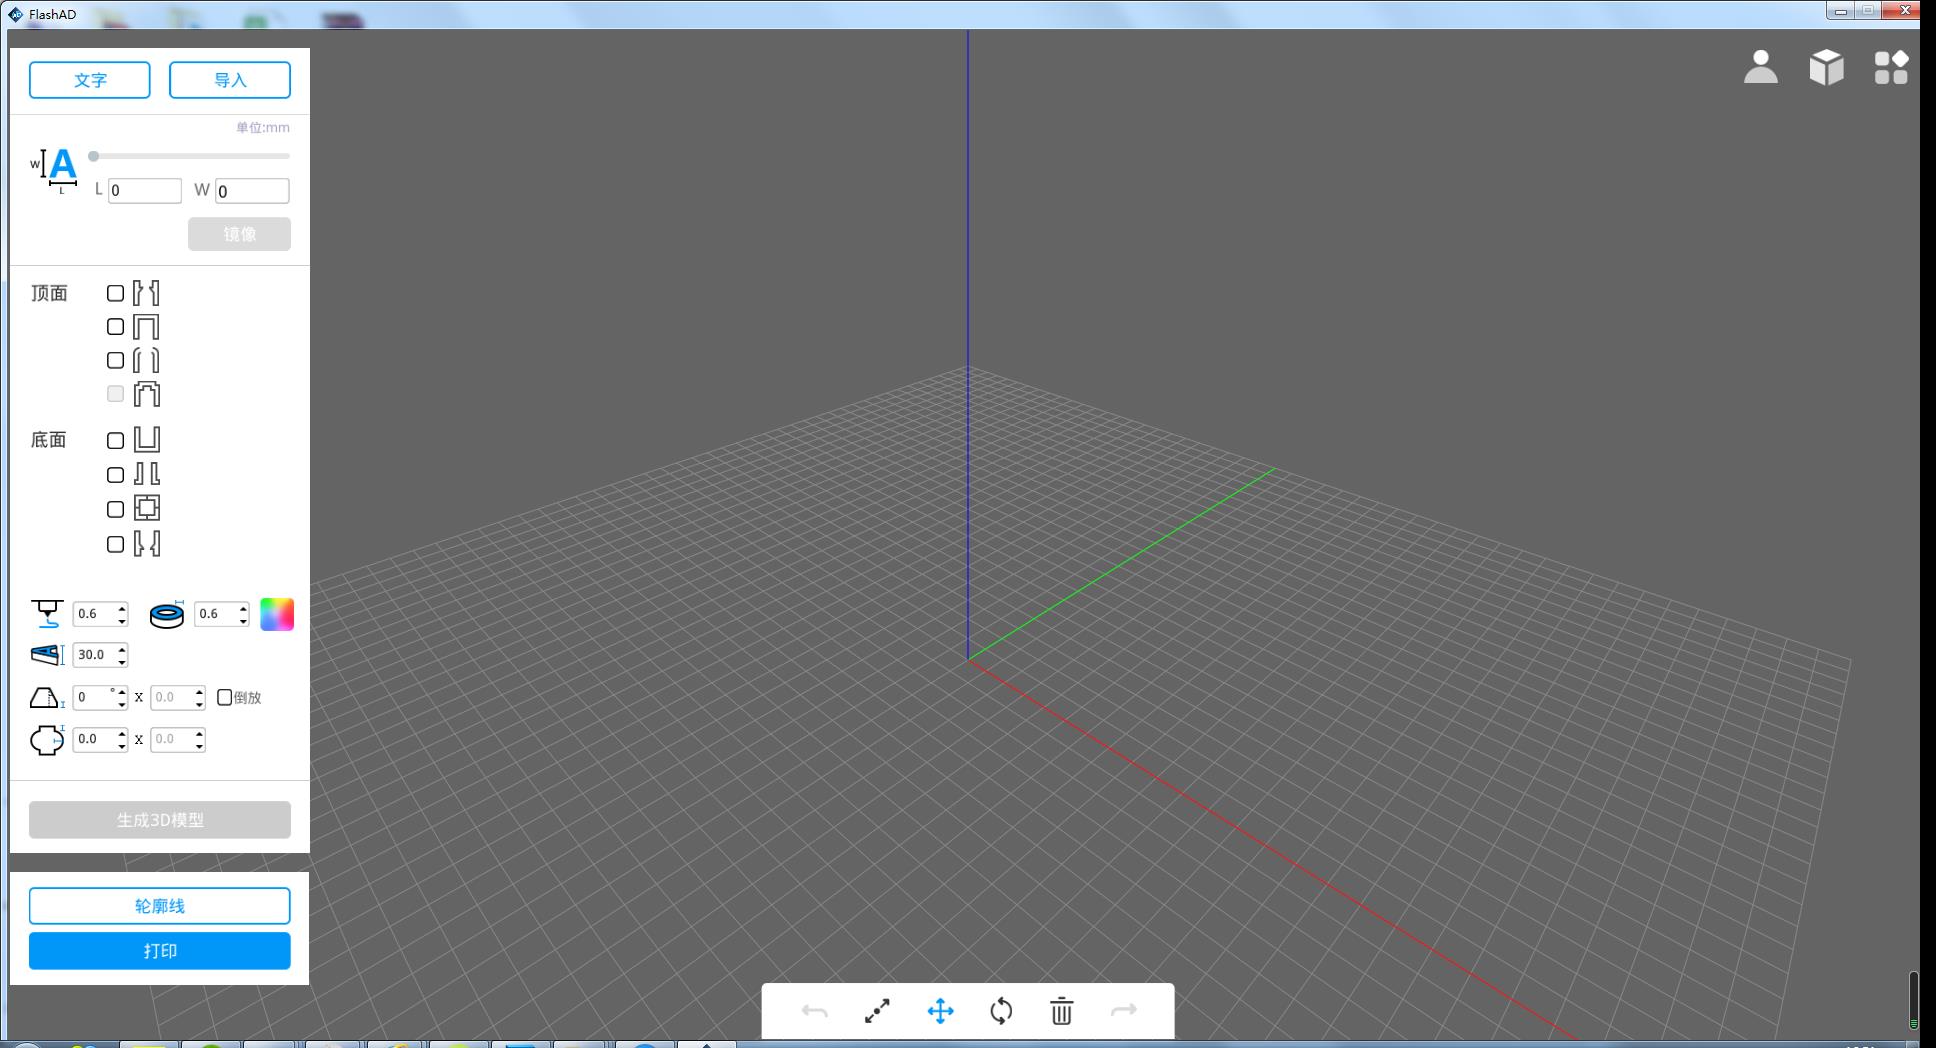The width and height of the screenshot is (1936, 1048).
Task: Select the move tool icon
Action: 940,1011
